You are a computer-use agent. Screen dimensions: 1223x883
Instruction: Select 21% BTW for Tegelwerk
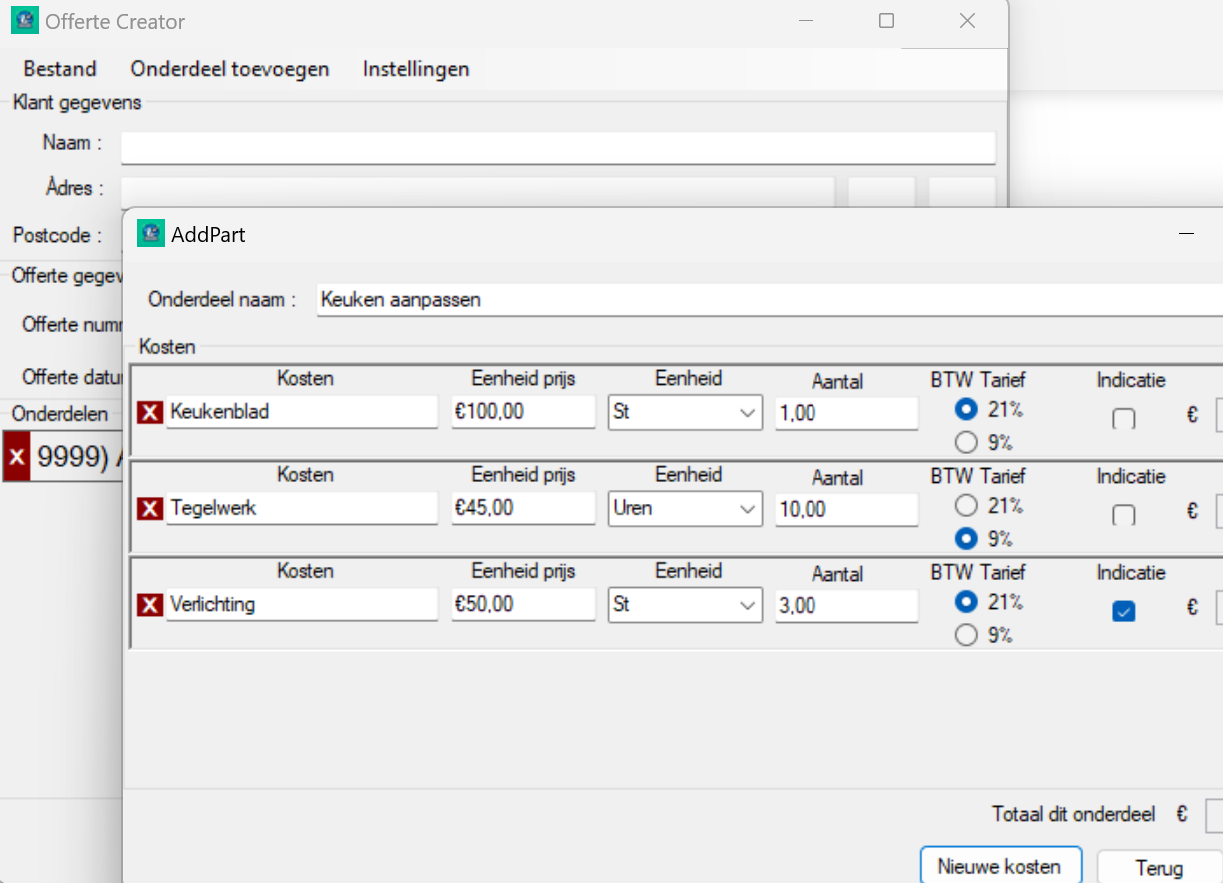966,506
